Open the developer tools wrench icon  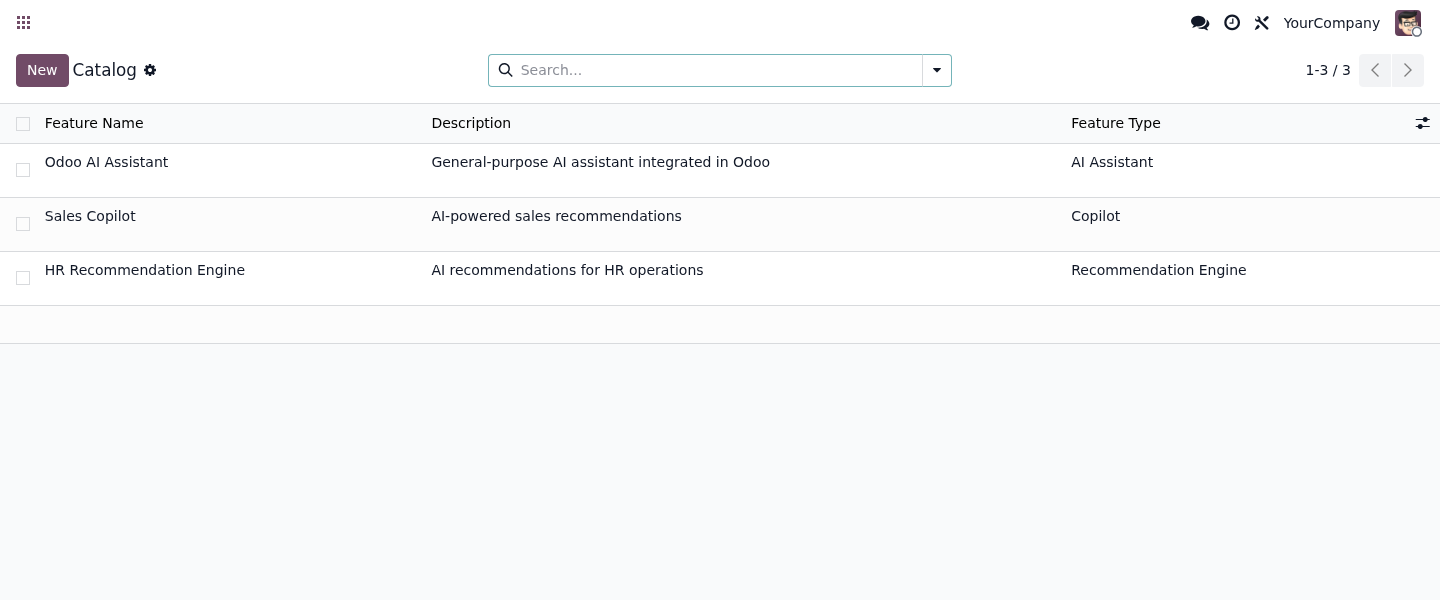click(1262, 22)
